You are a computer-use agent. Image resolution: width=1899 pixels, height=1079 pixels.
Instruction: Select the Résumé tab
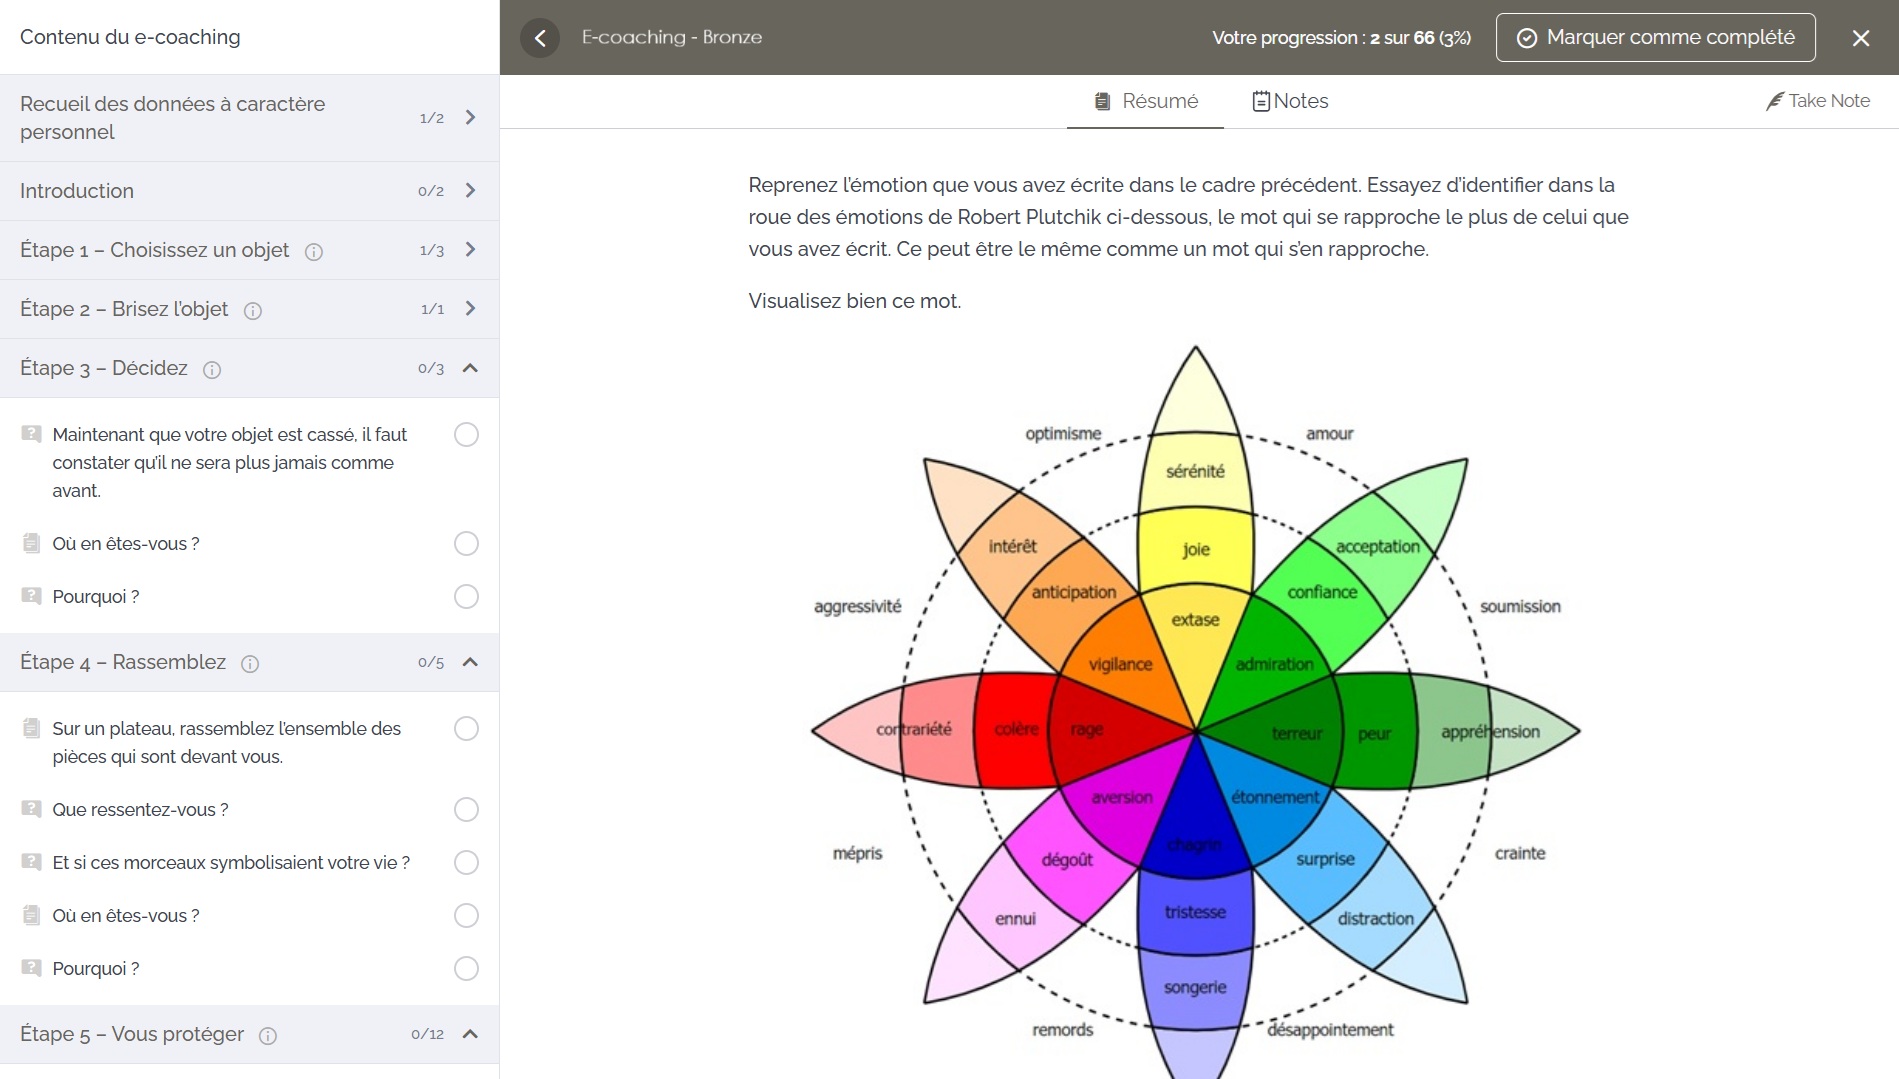pyautogui.click(x=1146, y=101)
